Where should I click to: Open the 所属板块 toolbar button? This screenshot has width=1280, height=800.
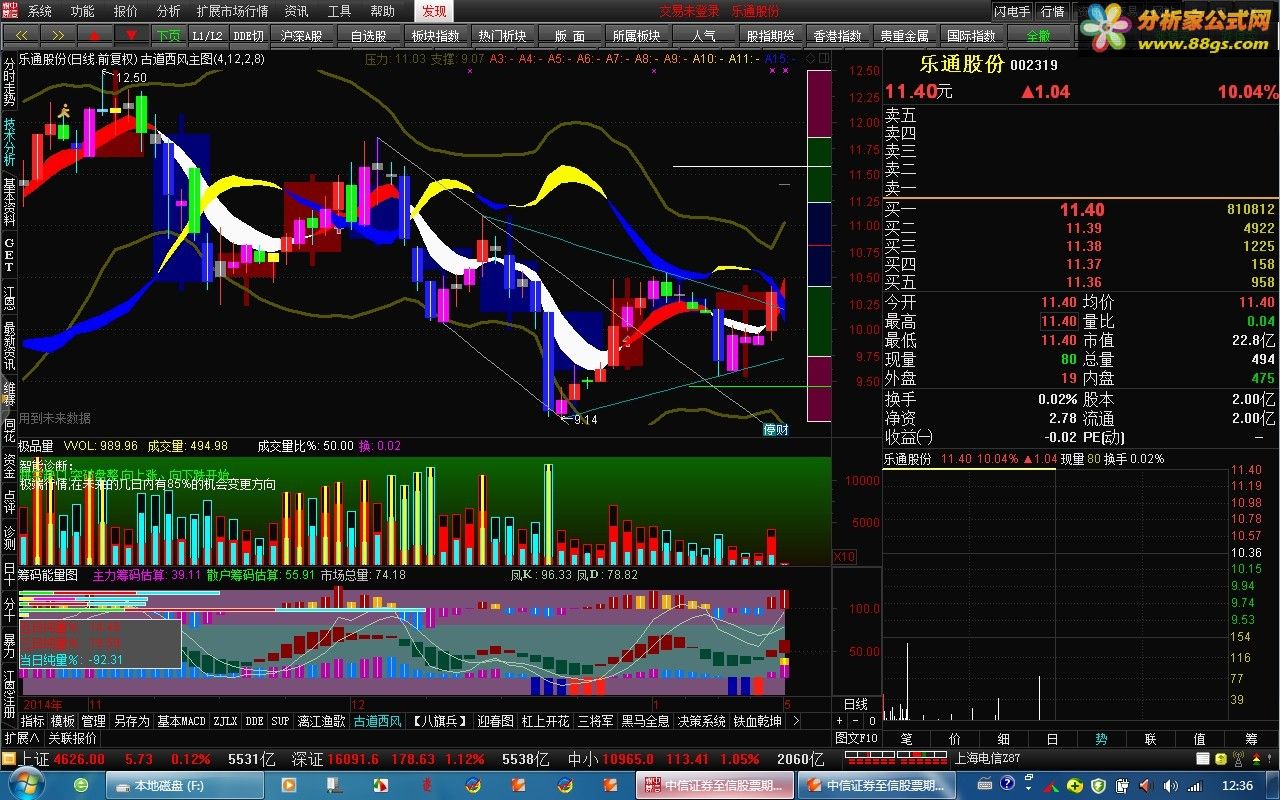(636, 35)
